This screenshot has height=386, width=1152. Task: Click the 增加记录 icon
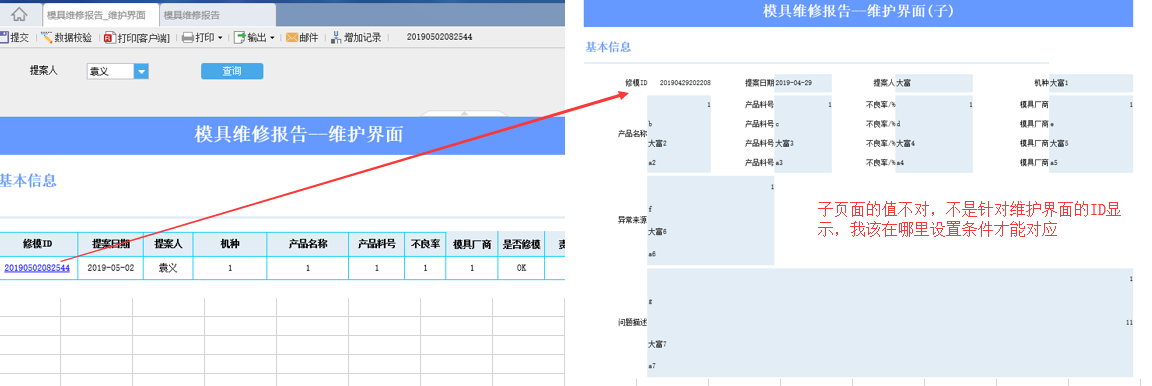336,37
